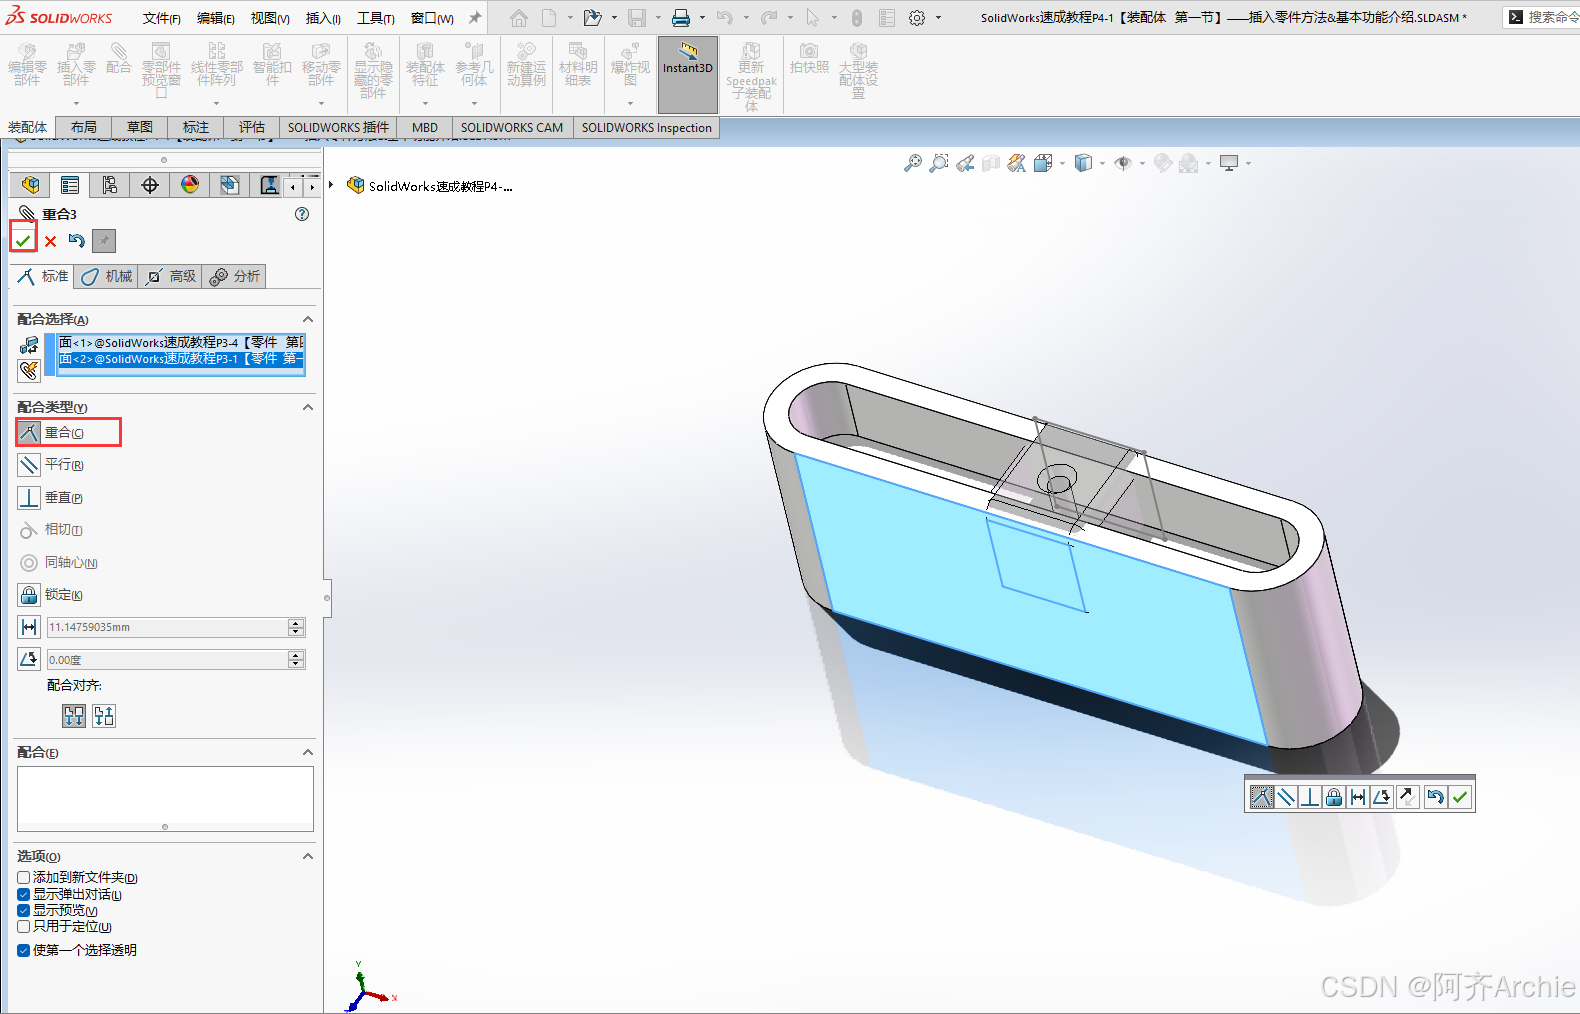Click Zoom to Fit in view toolbar

[x=912, y=163]
